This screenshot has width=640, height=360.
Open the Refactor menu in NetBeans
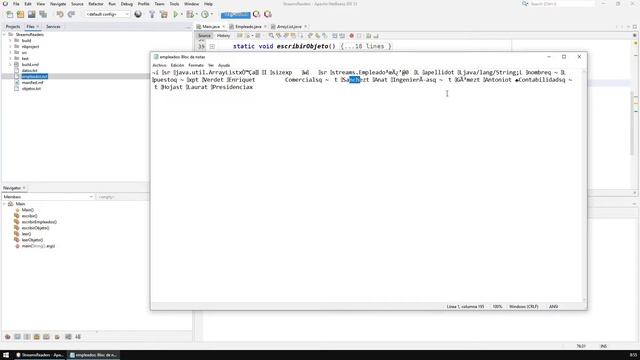point(96,4)
